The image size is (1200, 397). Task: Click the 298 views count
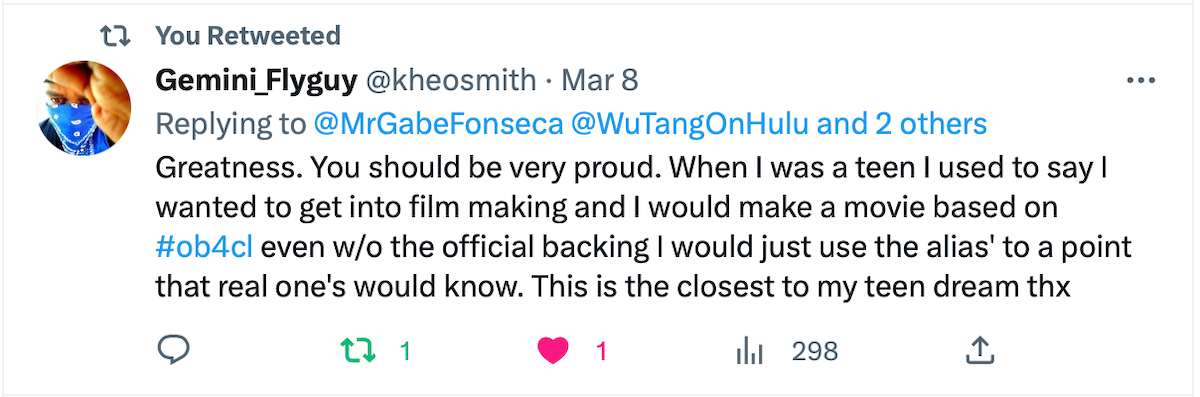pyautogui.click(x=815, y=351)
